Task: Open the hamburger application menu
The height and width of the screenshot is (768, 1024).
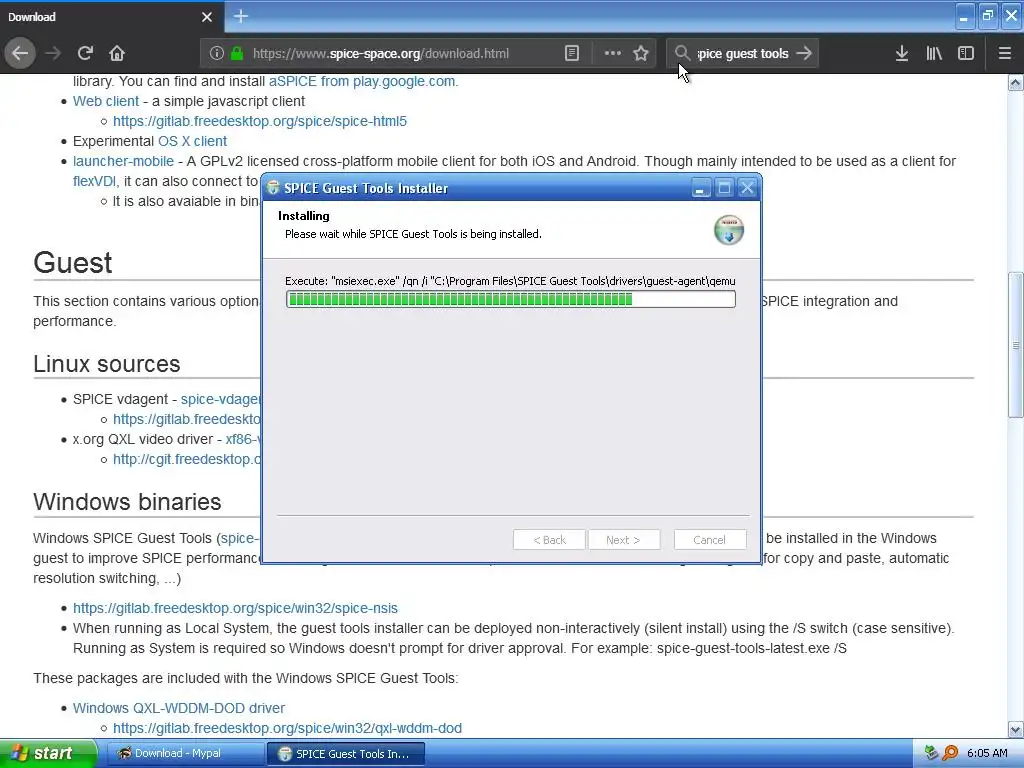Action: (1005, 54)
